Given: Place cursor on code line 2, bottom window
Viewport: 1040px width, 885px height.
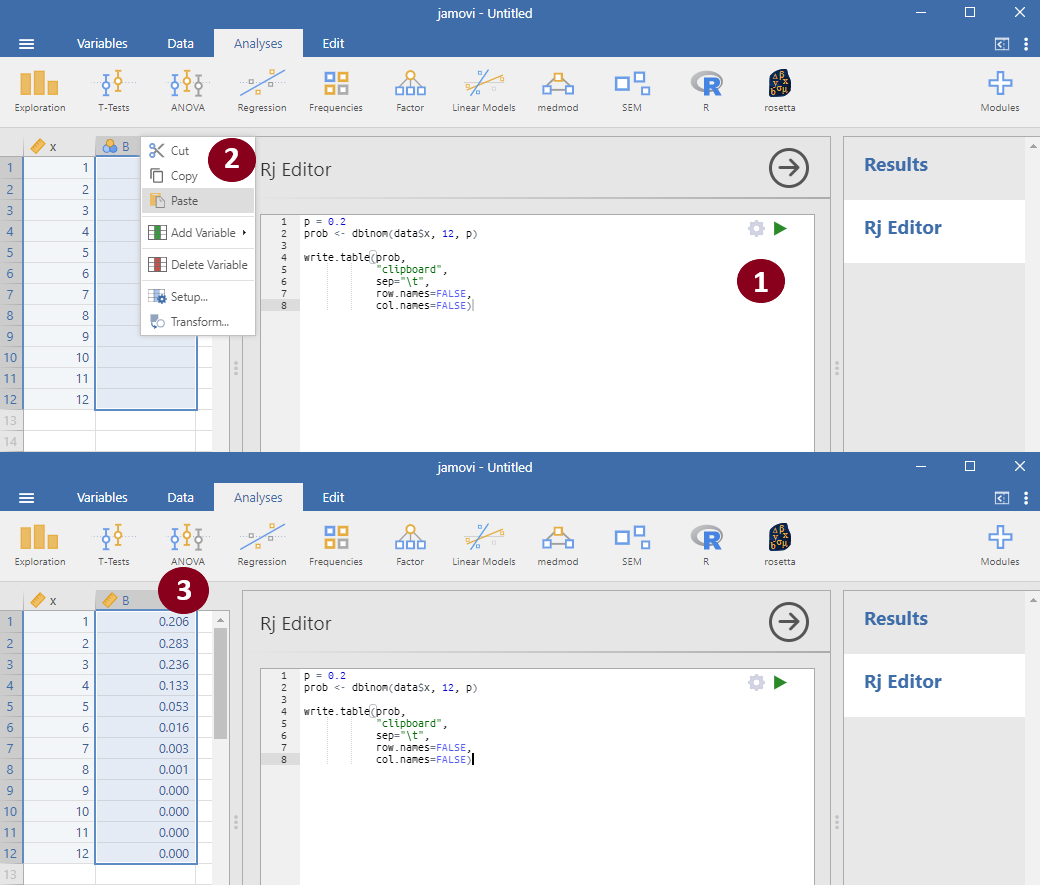Looking at the screenshot, I should click(390, 687).
